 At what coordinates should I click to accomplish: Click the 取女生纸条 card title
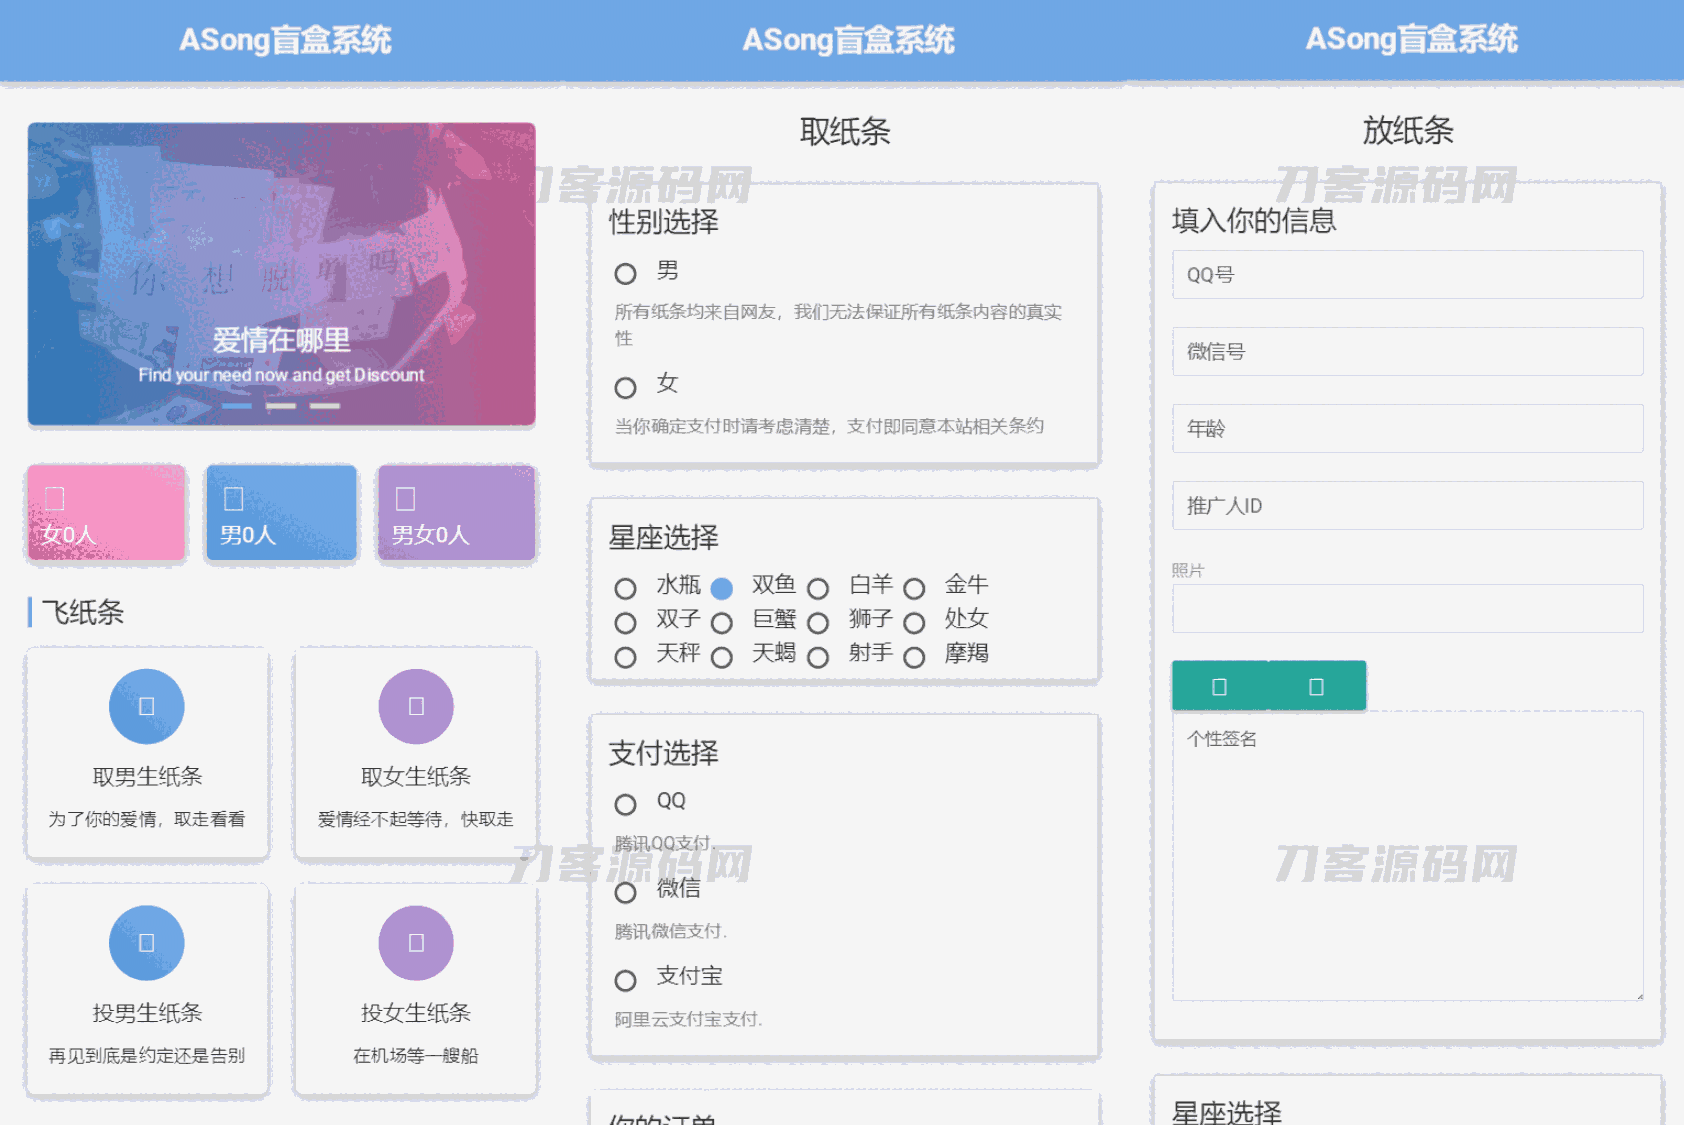pyautogui.click(x=416, y=777)
